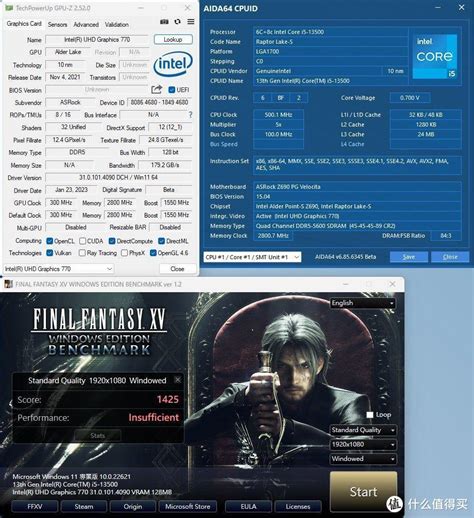Screen dimensions: 474x518
Task: Open the GPU-Z hamburger menu icon
Action: [x=191, y=22]
